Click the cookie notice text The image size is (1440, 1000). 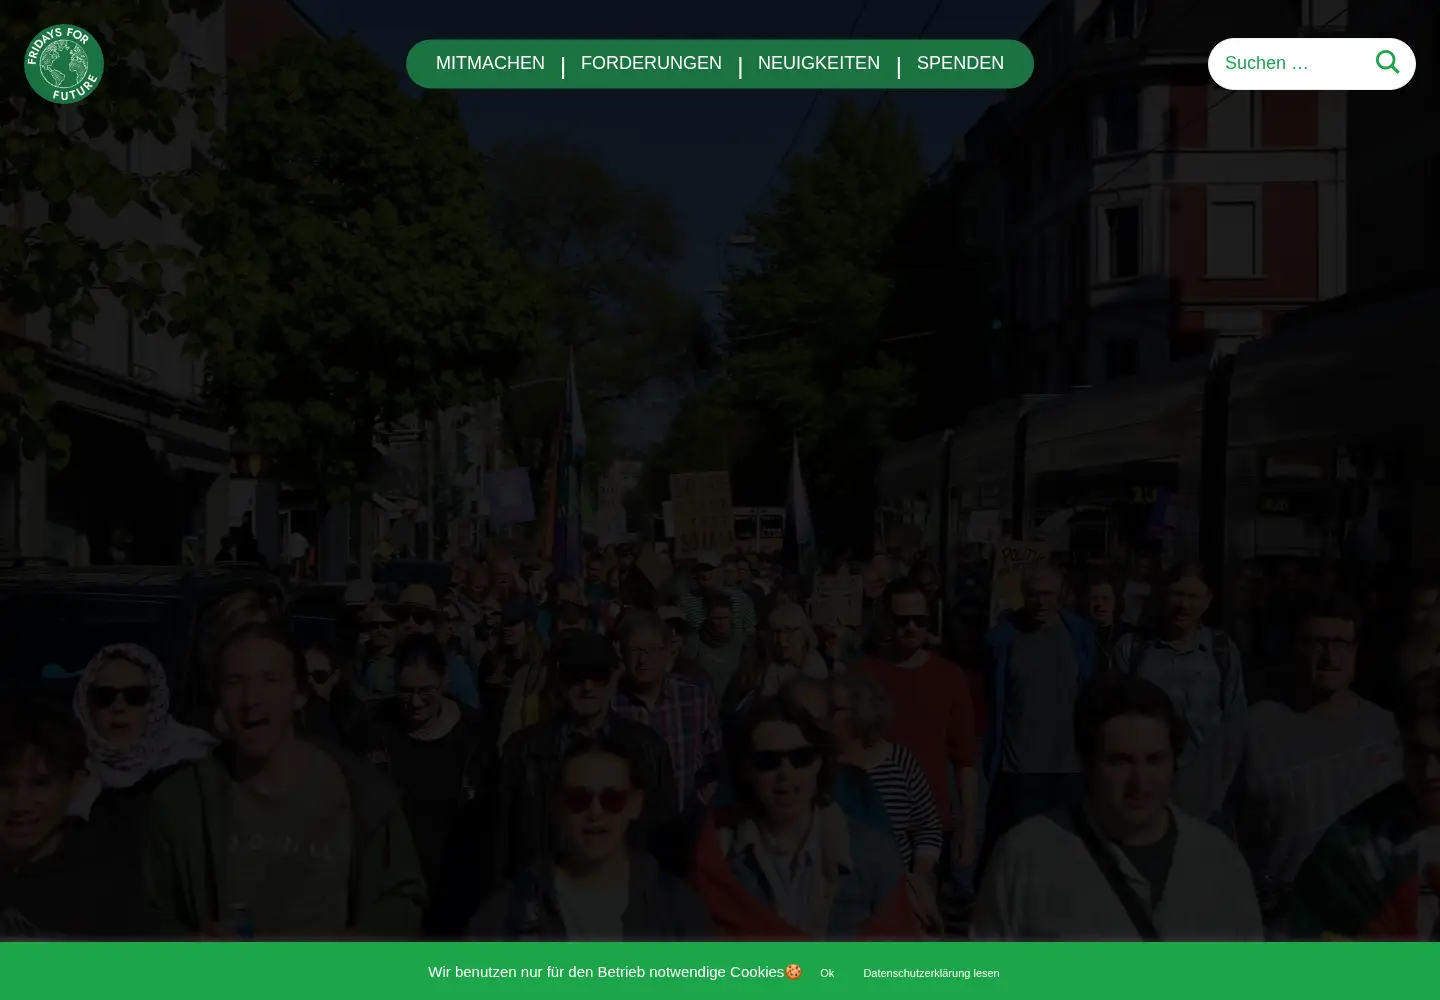point(614,972)
